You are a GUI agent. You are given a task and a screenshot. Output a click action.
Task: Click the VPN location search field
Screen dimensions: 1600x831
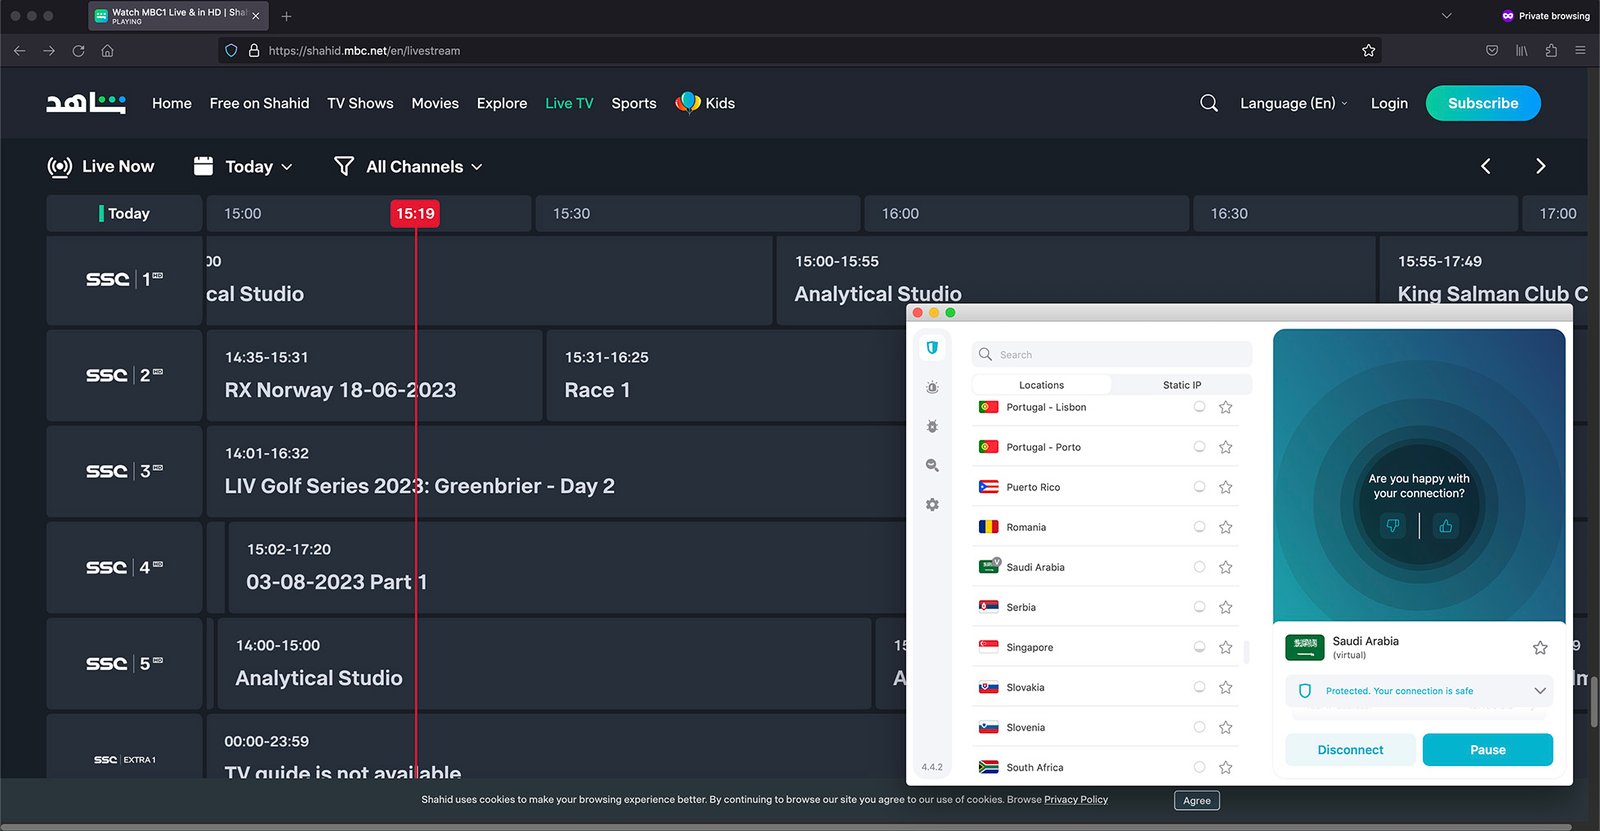(1112, 355)
